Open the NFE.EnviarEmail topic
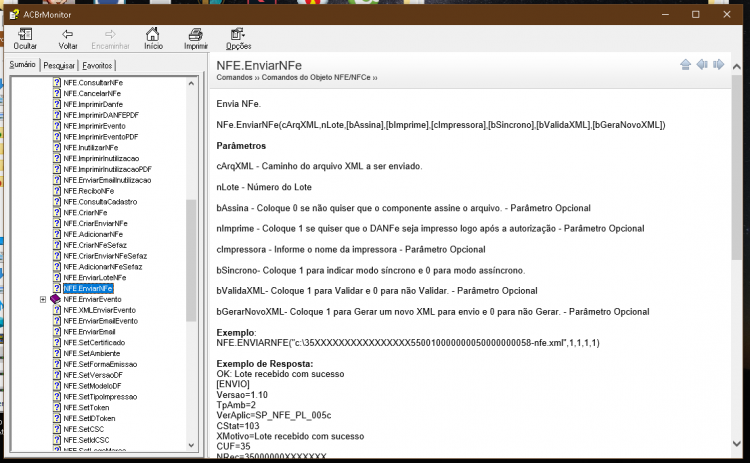The width and height of the screenshot is (750, 463). (x=89, y=332)
